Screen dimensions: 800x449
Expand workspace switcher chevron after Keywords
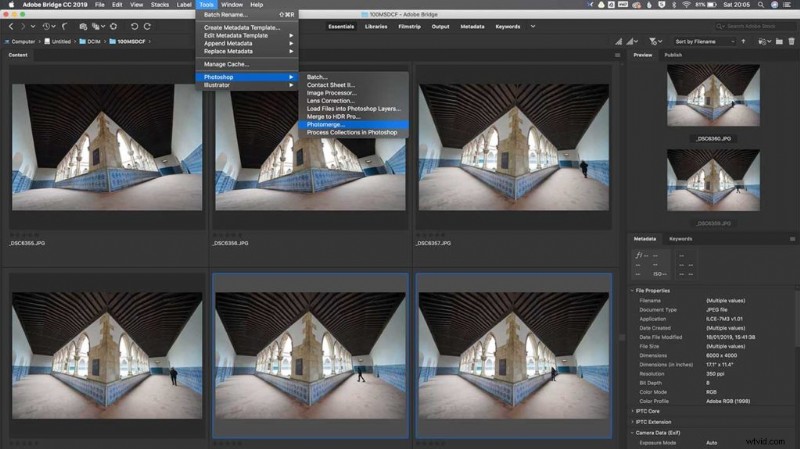[x=533, y=27]
